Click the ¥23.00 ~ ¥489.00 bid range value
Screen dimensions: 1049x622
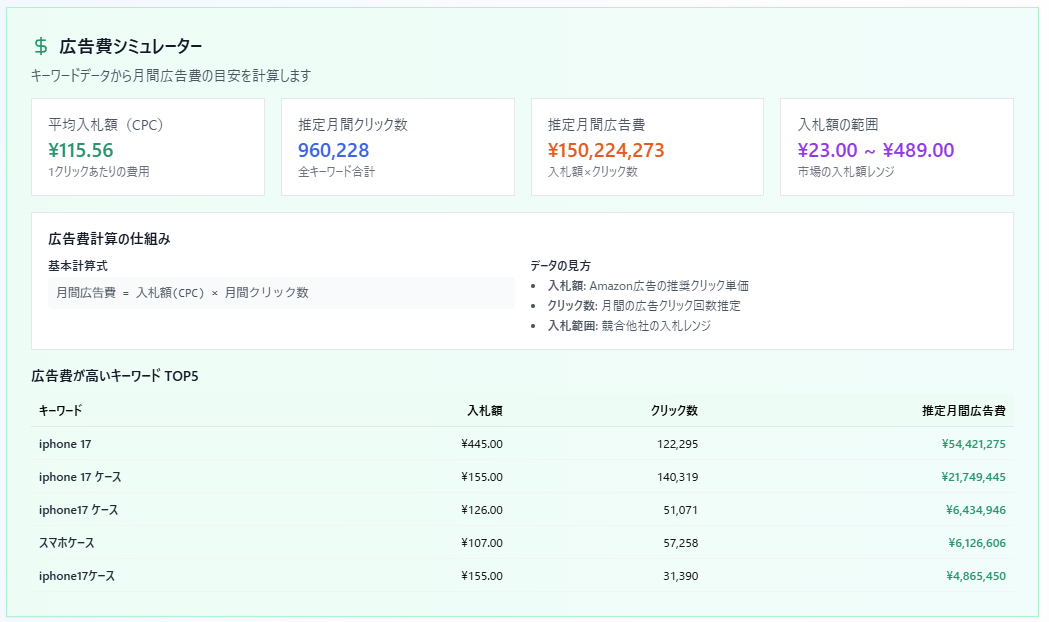pos(876,151)
